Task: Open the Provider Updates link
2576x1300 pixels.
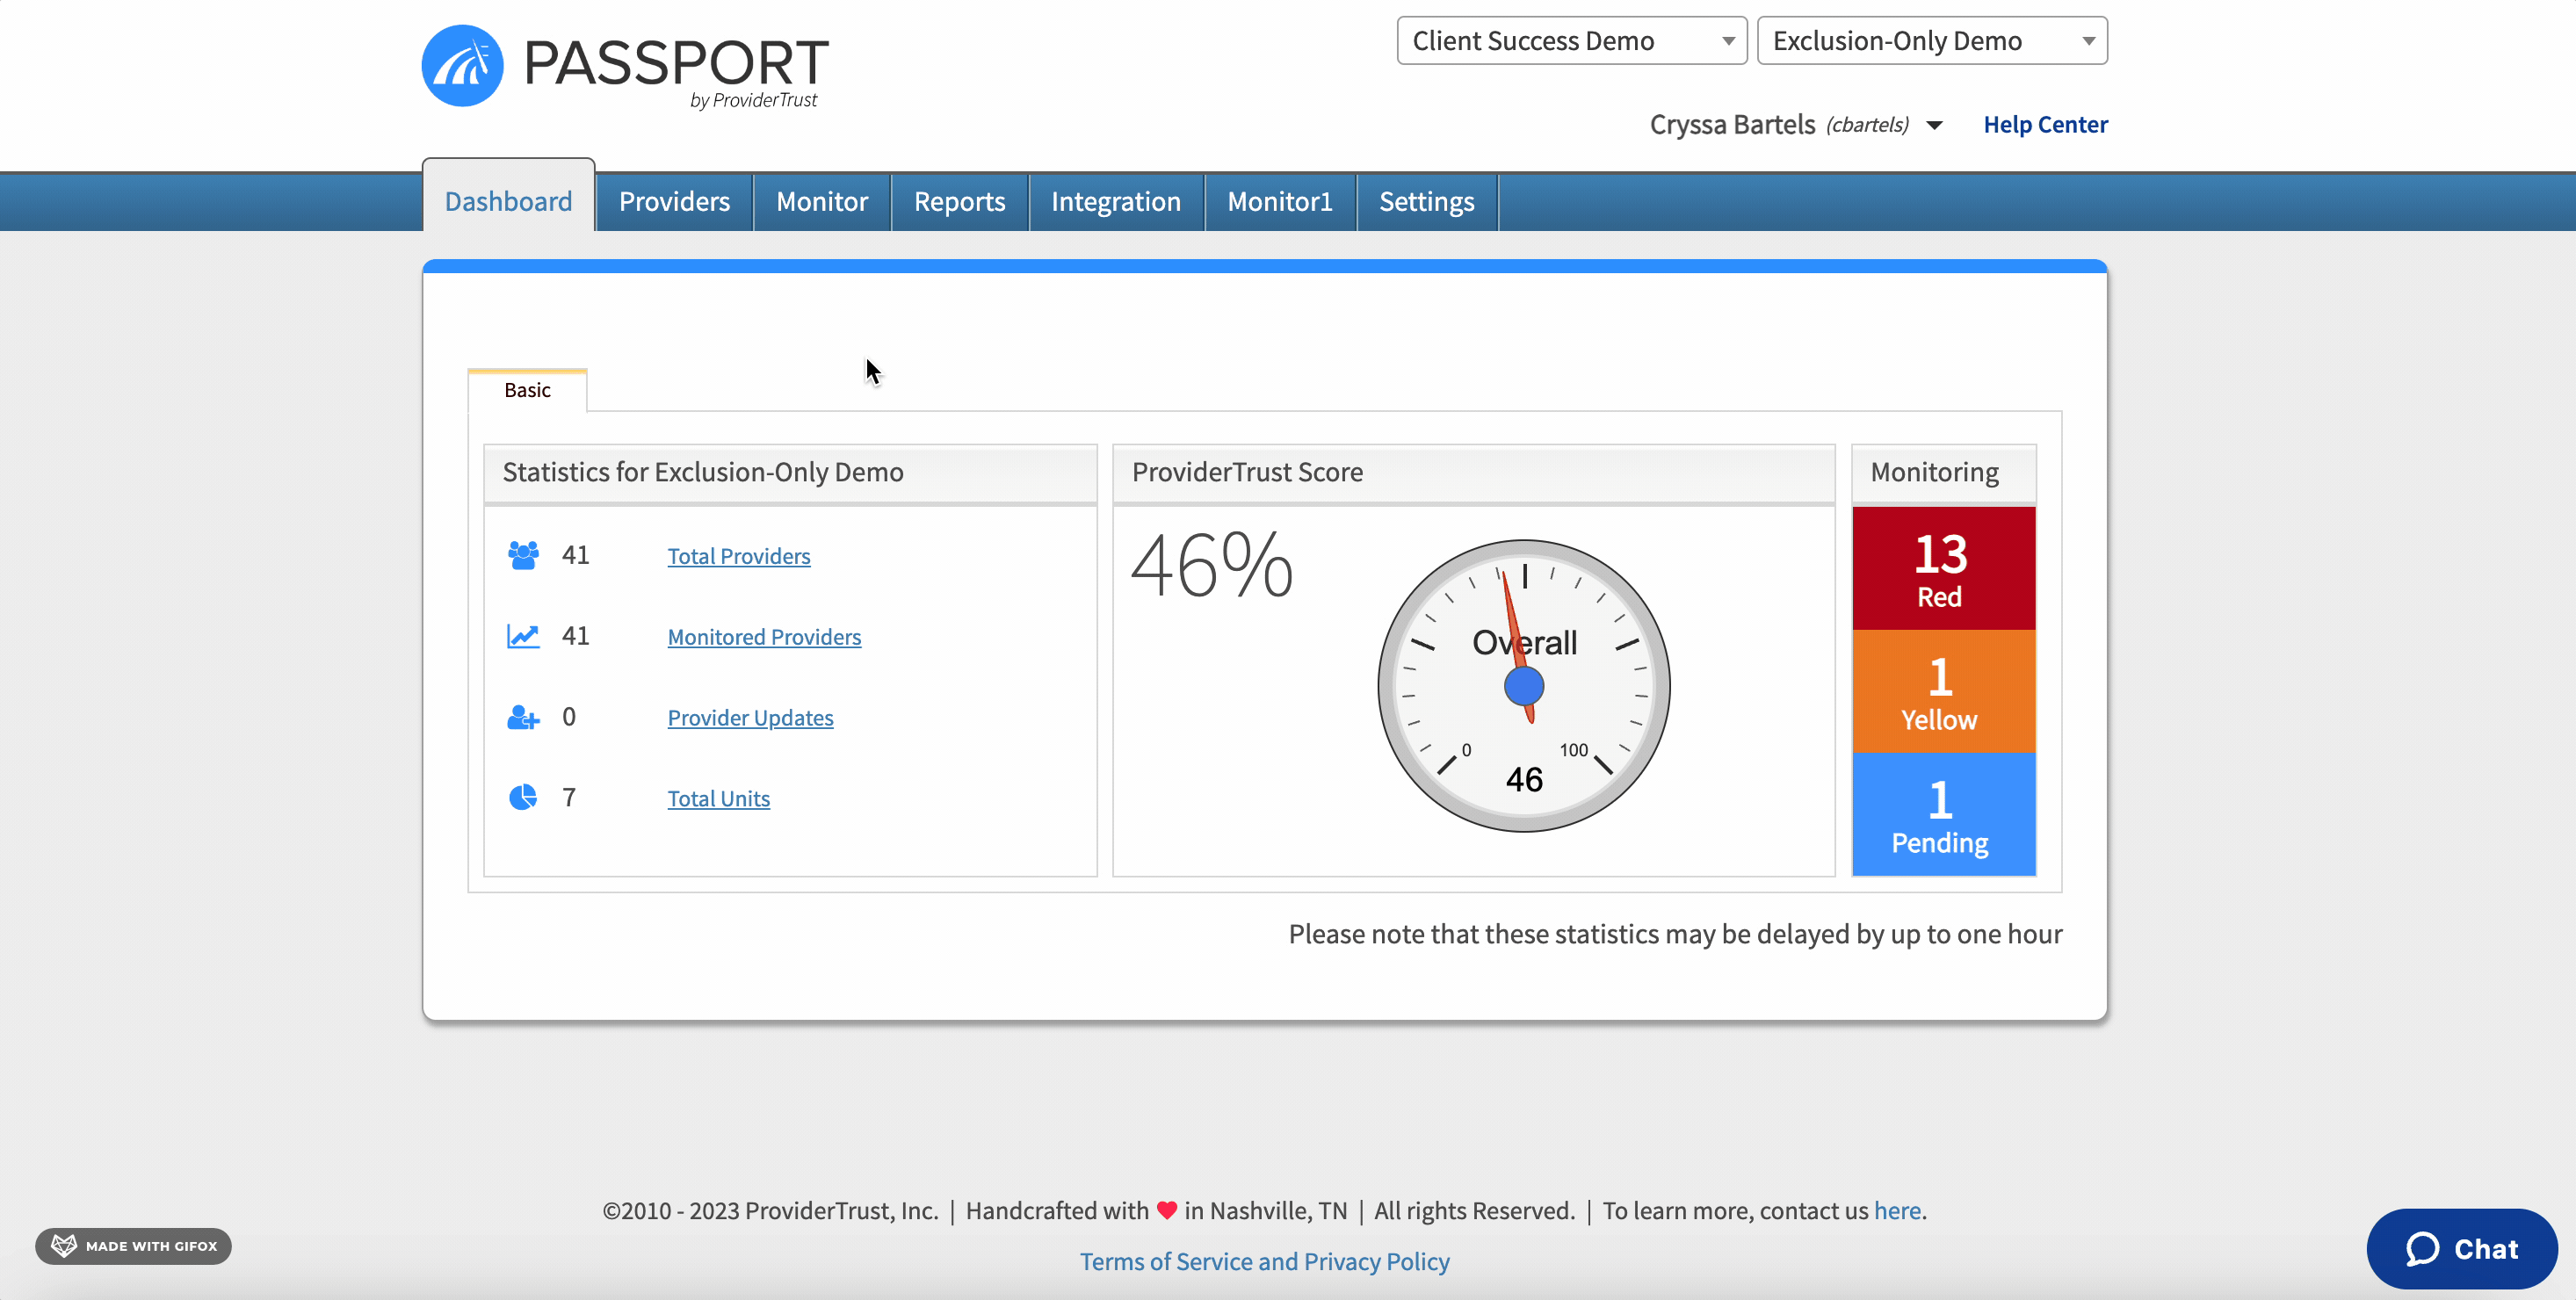Action: pos(750,718)
